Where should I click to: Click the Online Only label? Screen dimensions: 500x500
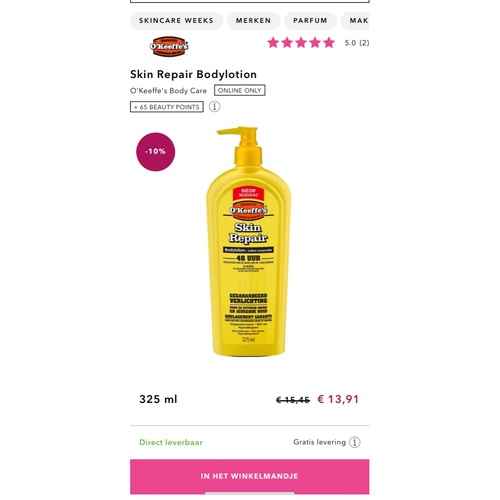pyautogui.click(x=240, y=90)
